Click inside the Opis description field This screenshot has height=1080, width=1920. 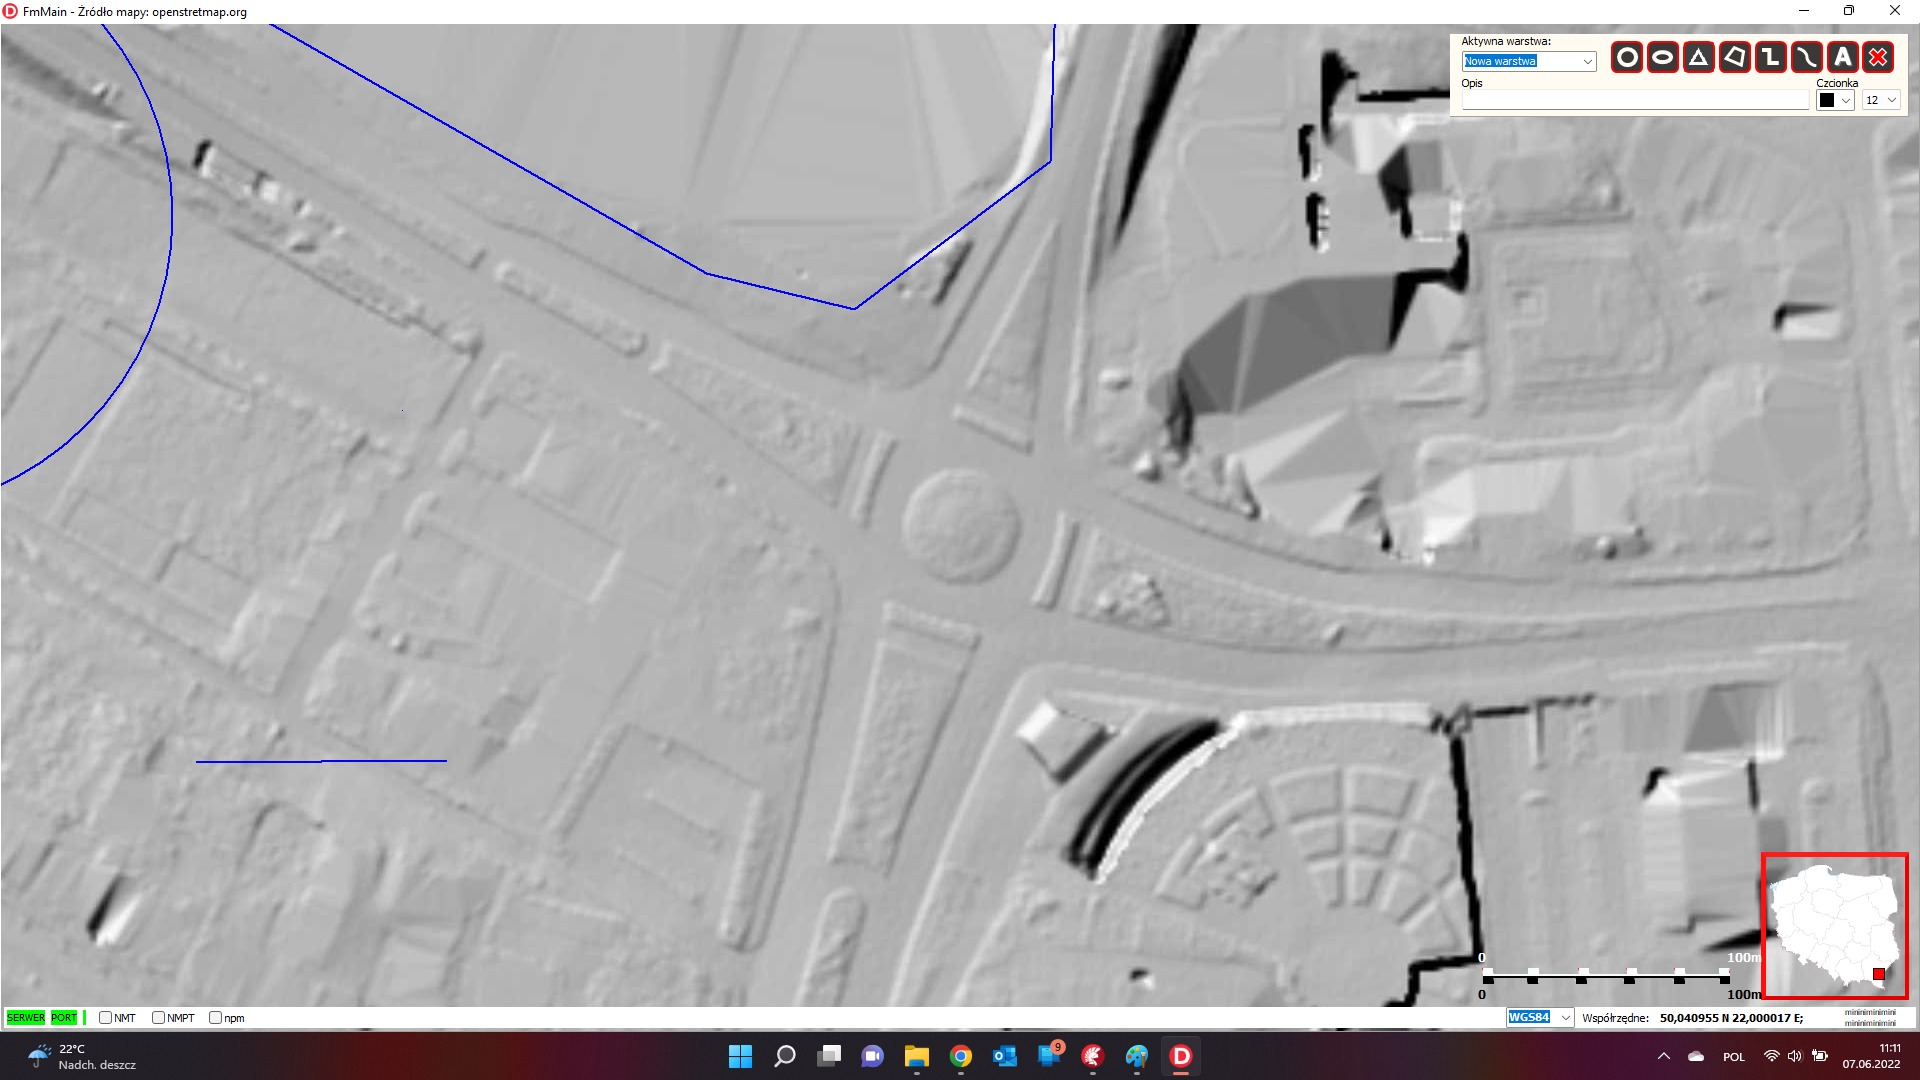click(x=1634, y=99)
